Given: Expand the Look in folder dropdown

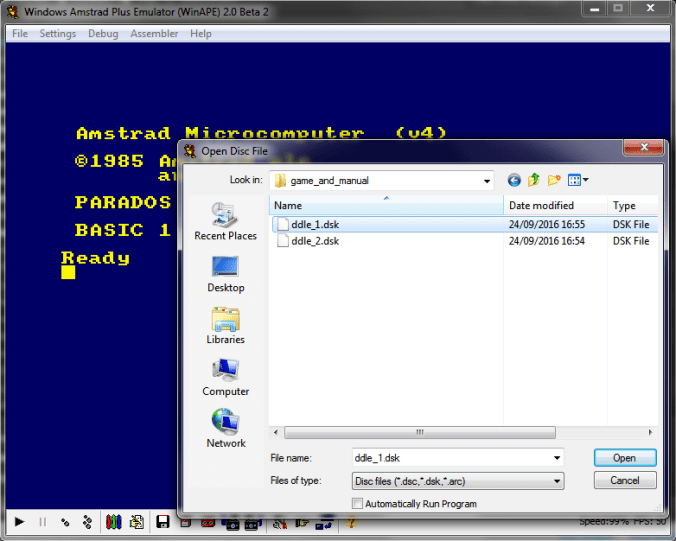Looking at the screenshot, I should click(x=487, y=181).
